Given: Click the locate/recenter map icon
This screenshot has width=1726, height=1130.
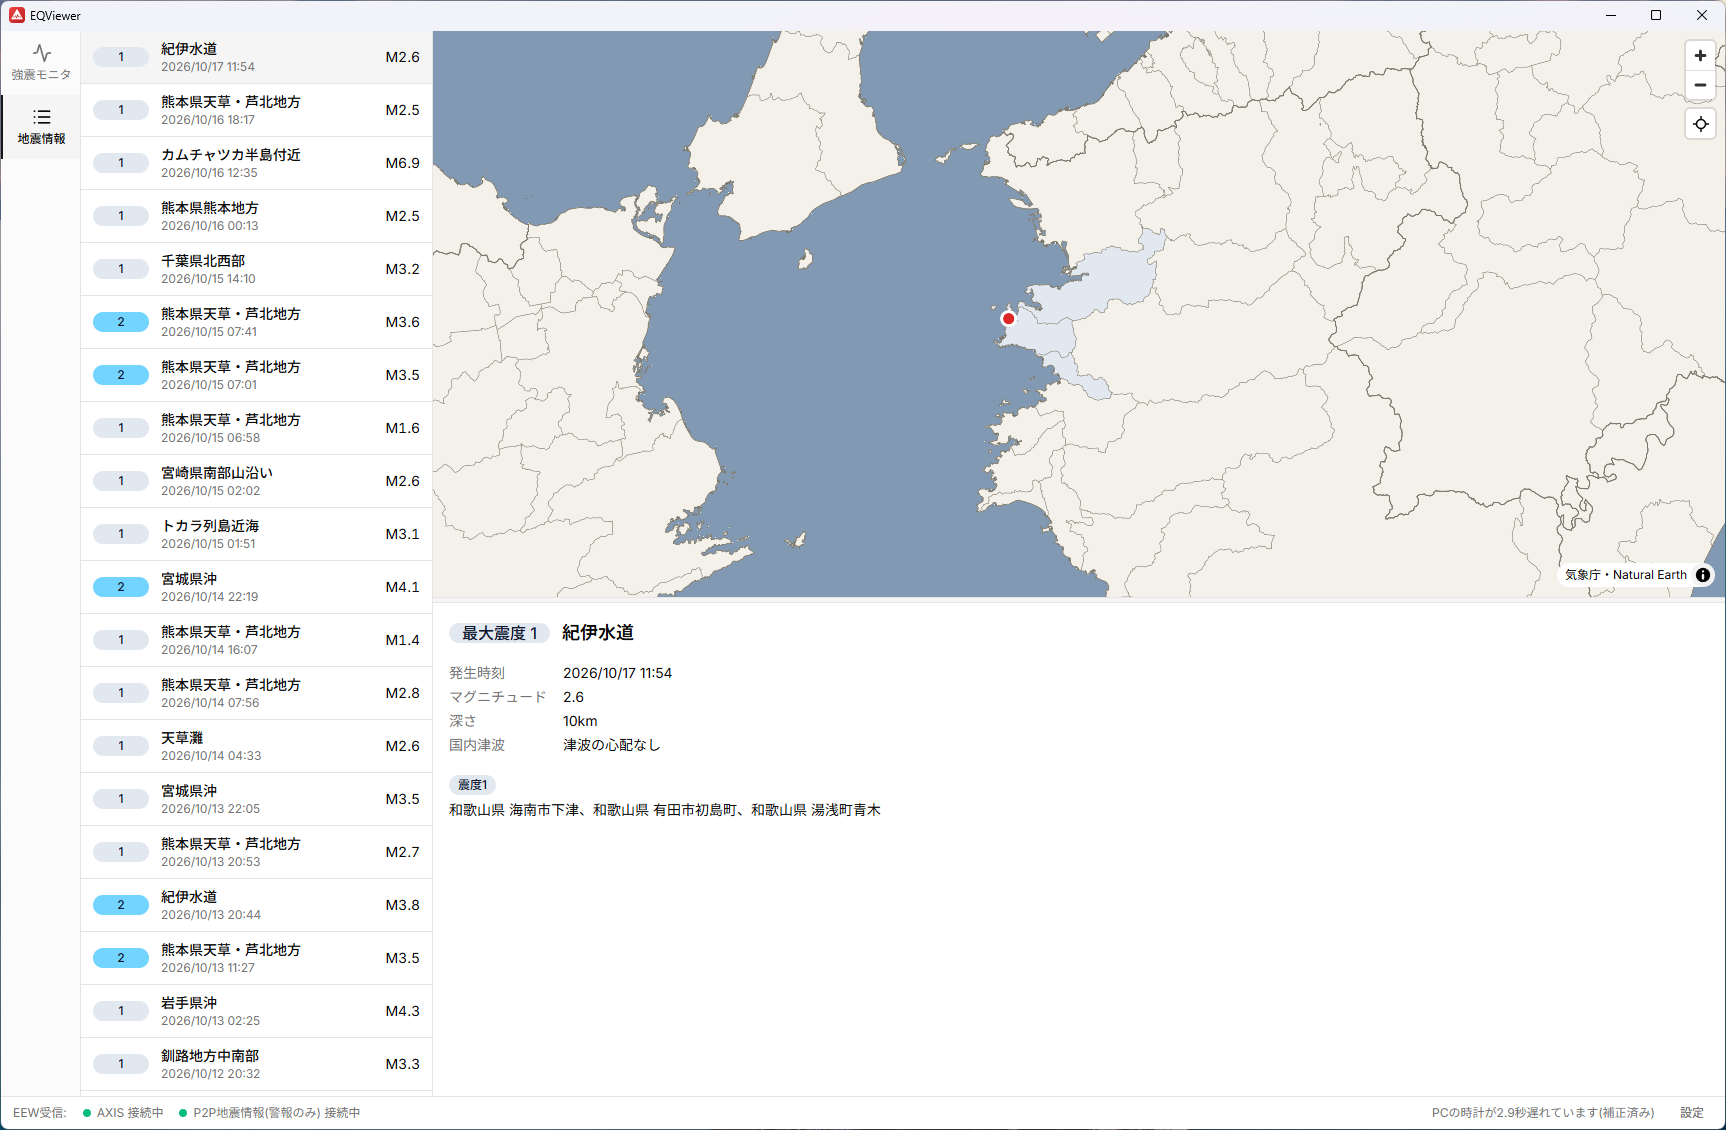Looking at the screenshot, I should (1700, 124).
